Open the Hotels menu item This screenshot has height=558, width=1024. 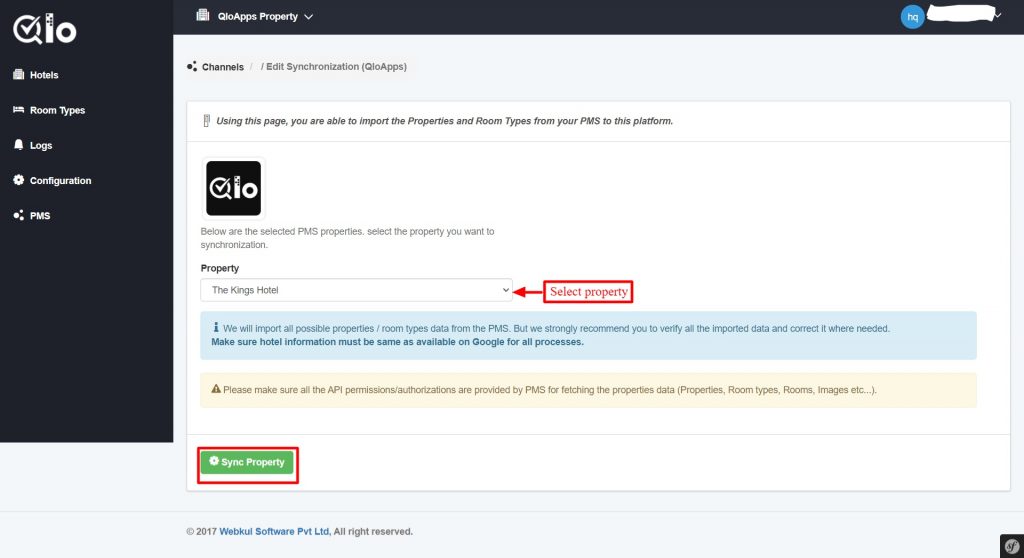tap(44, 75)
